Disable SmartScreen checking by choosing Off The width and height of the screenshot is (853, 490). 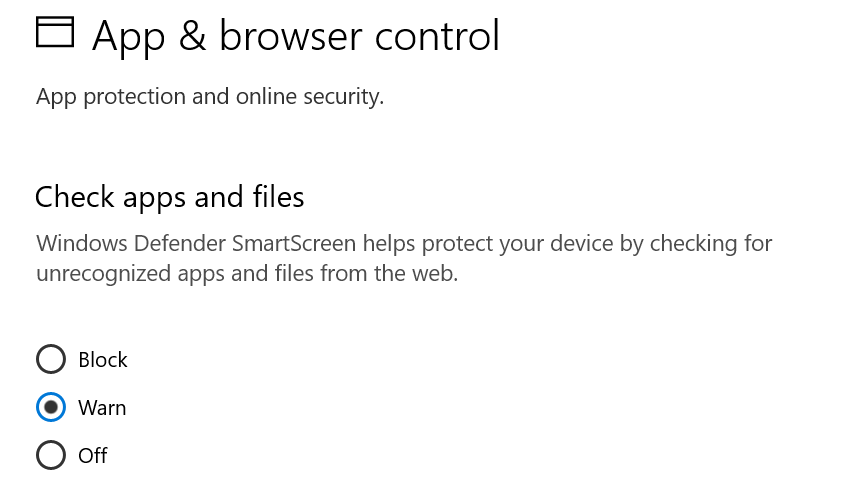[51, 455]
